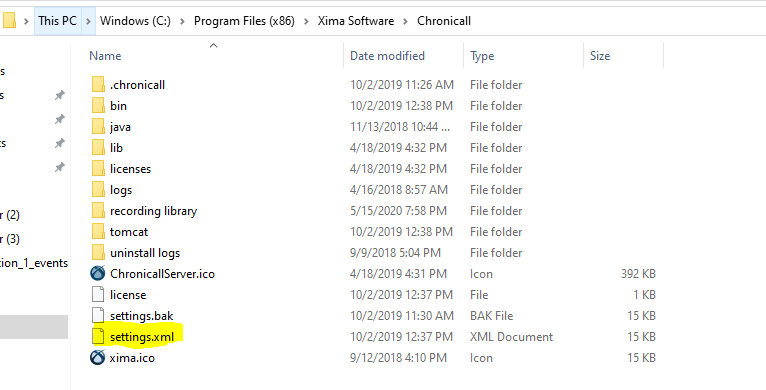Select the xima.ico file icon
This screenshot has width=766, height=390.
98,358
